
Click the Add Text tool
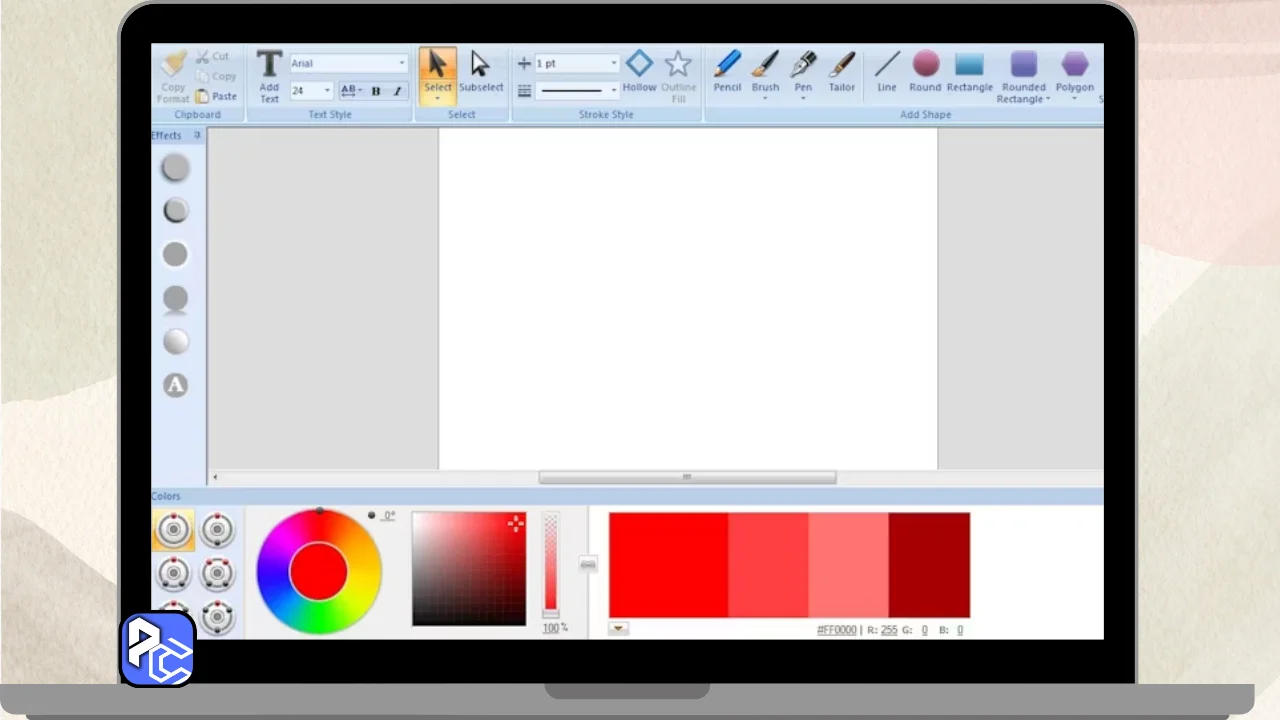269,75
